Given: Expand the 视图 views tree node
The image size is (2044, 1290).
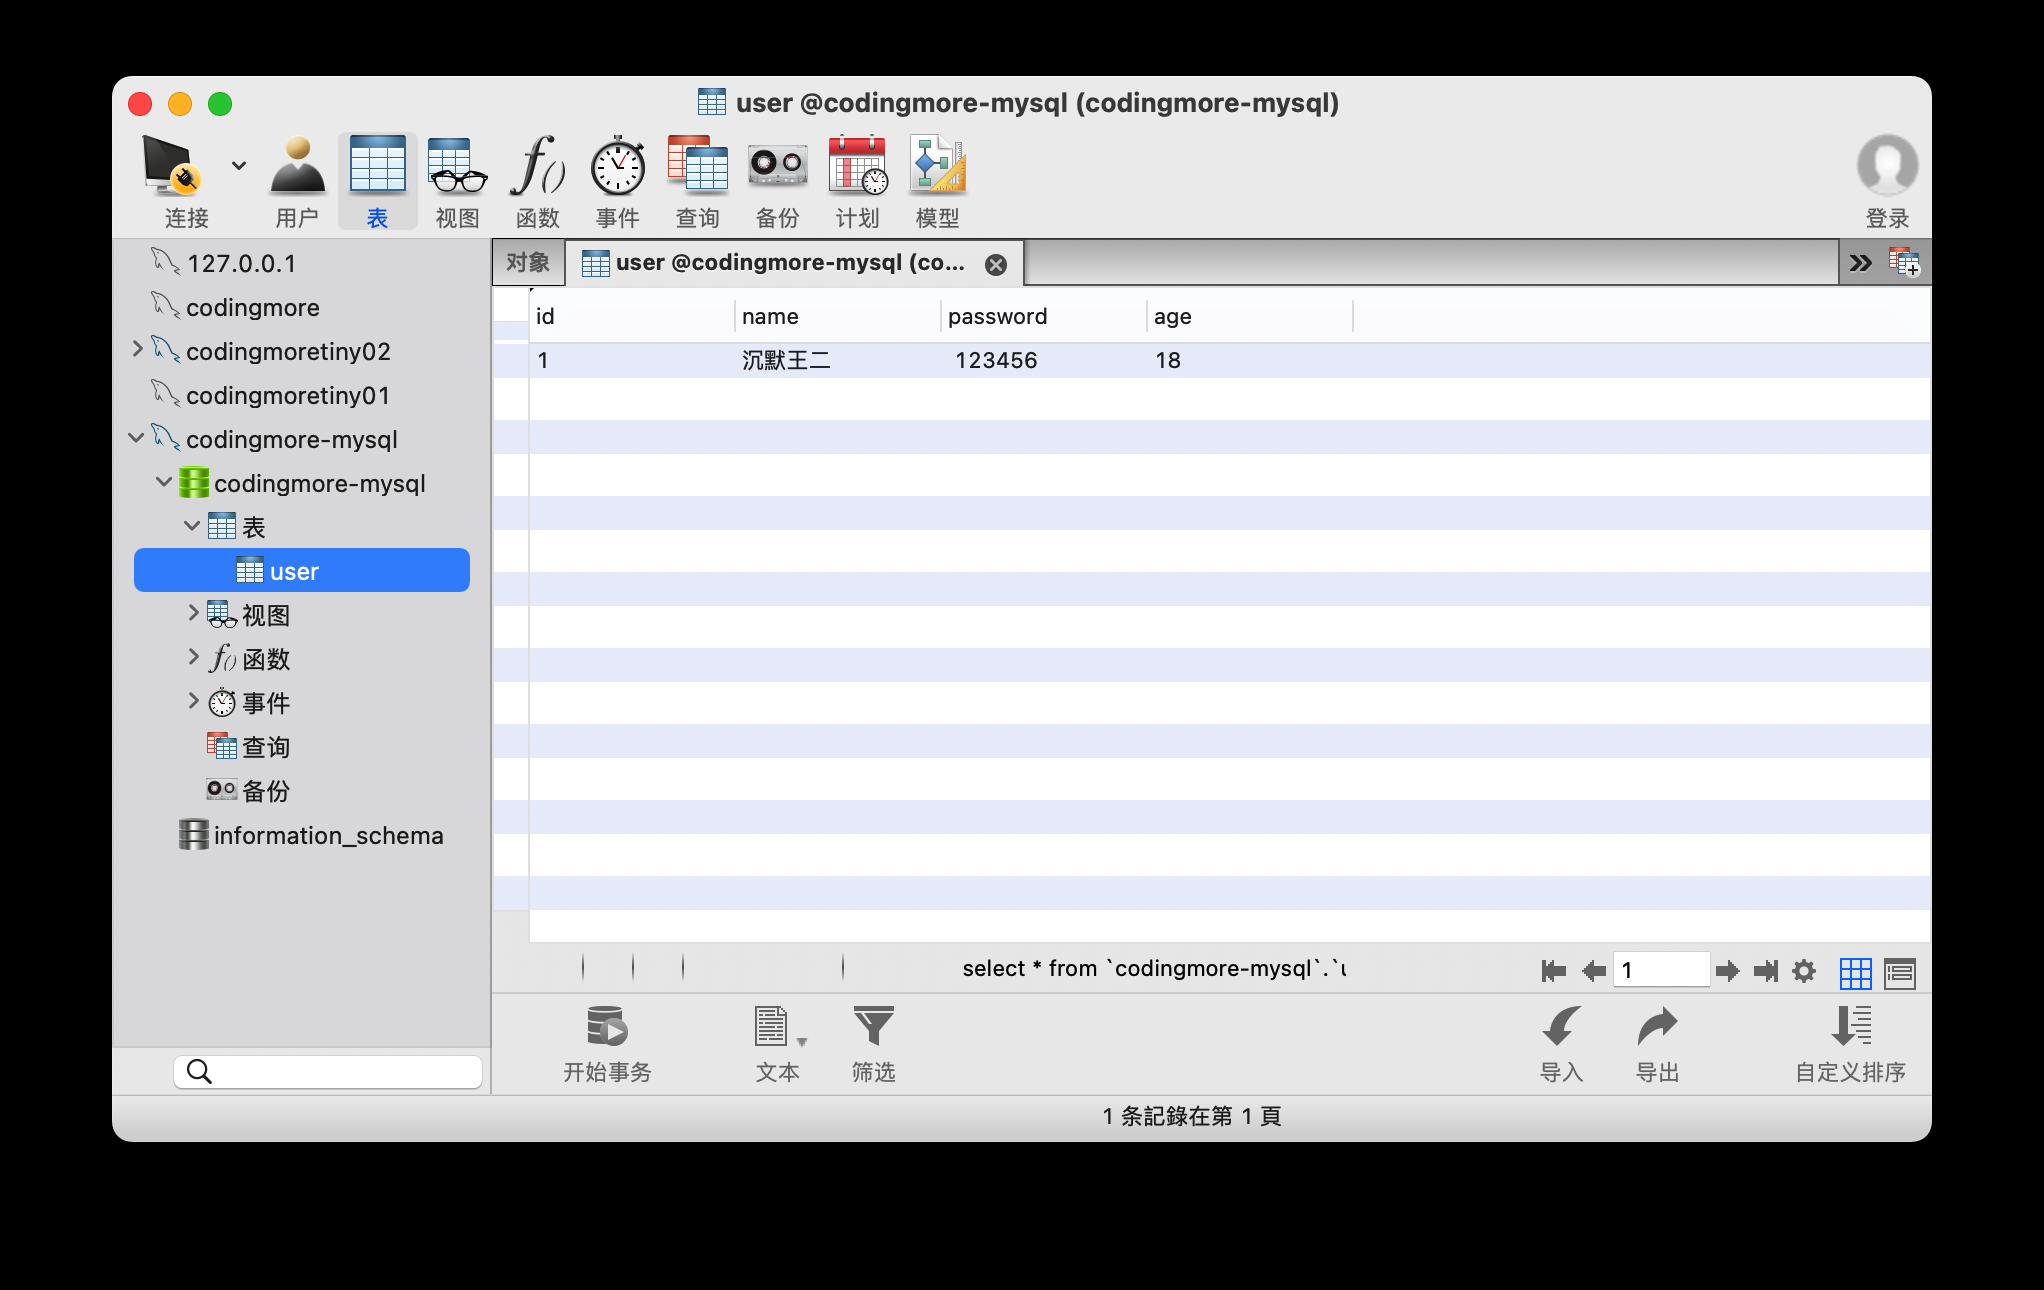Looking at the screenshot, I should click(x=193, y=613).
